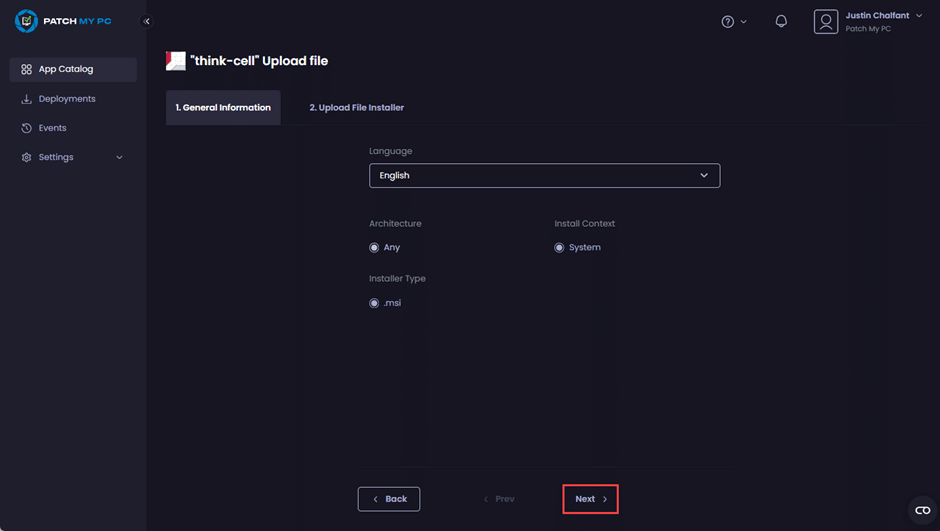Click the user profile avatar icon
The width and height of the screenshot is (940, 531).
825,22
